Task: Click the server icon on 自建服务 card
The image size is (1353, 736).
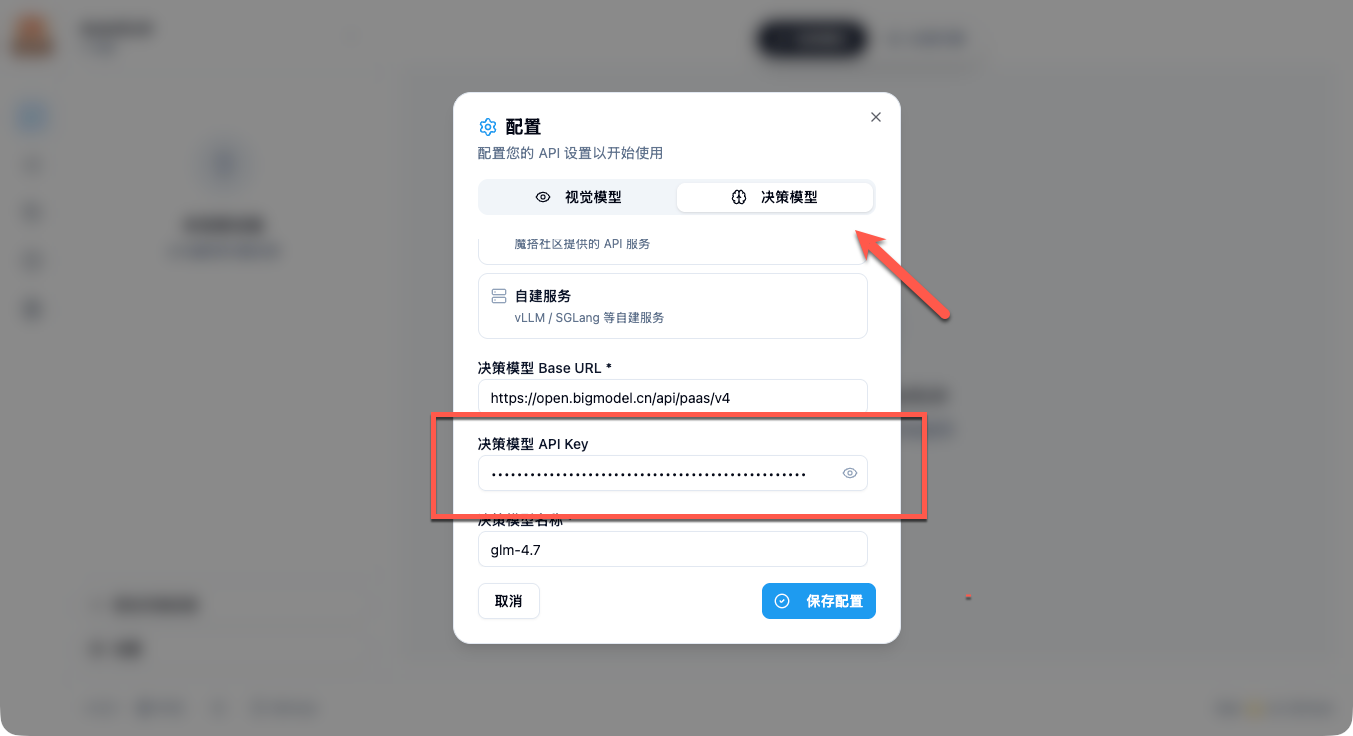Action: coord(499,296)
